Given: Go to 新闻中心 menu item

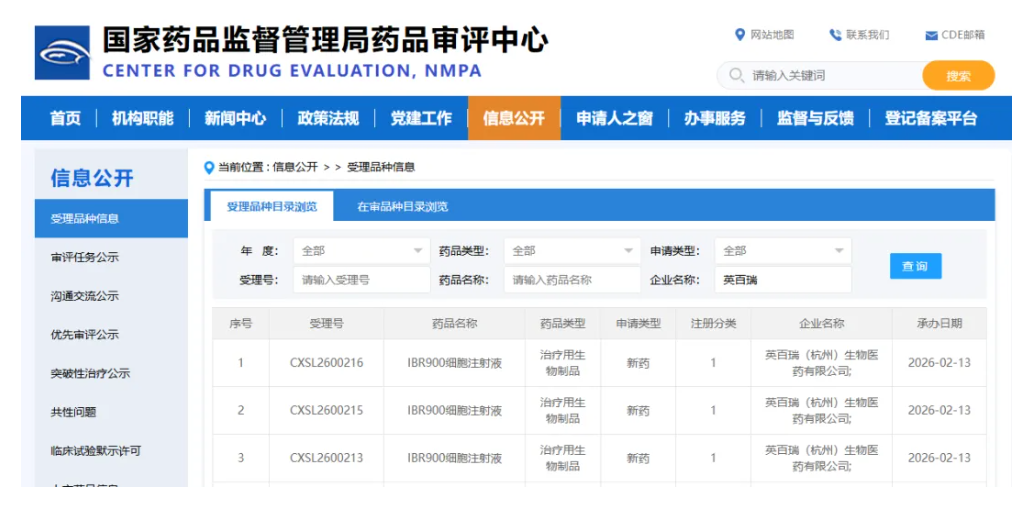Looking at the screenshot, I should 235,118.
